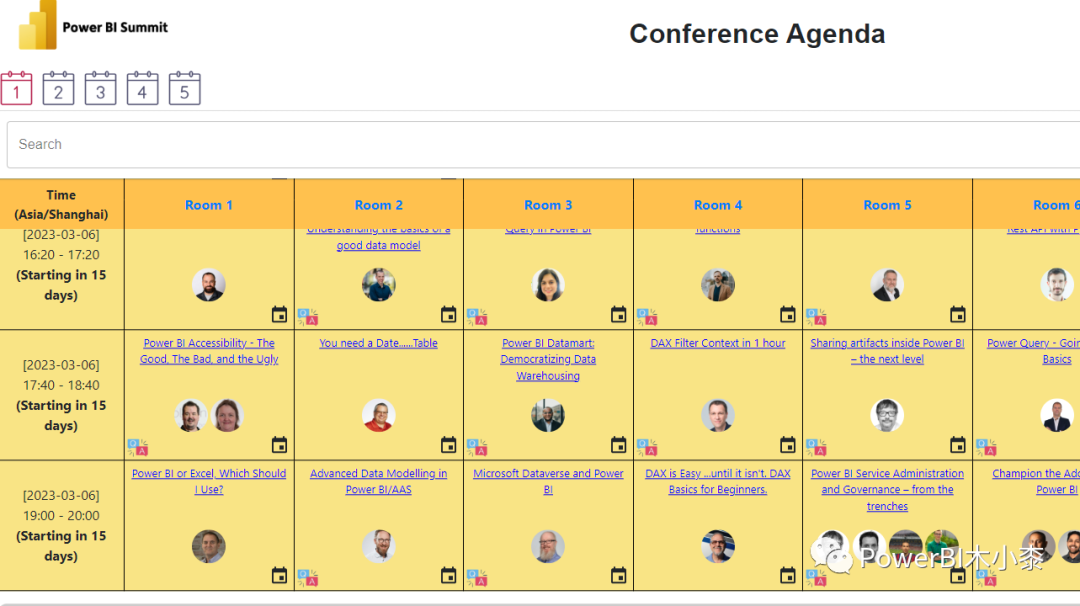Image resolution: width=1080 pixels, height=606 pixels.
Task: Open 'DAX Filter Context in 1 hour' link
Action: click(718, 343)
